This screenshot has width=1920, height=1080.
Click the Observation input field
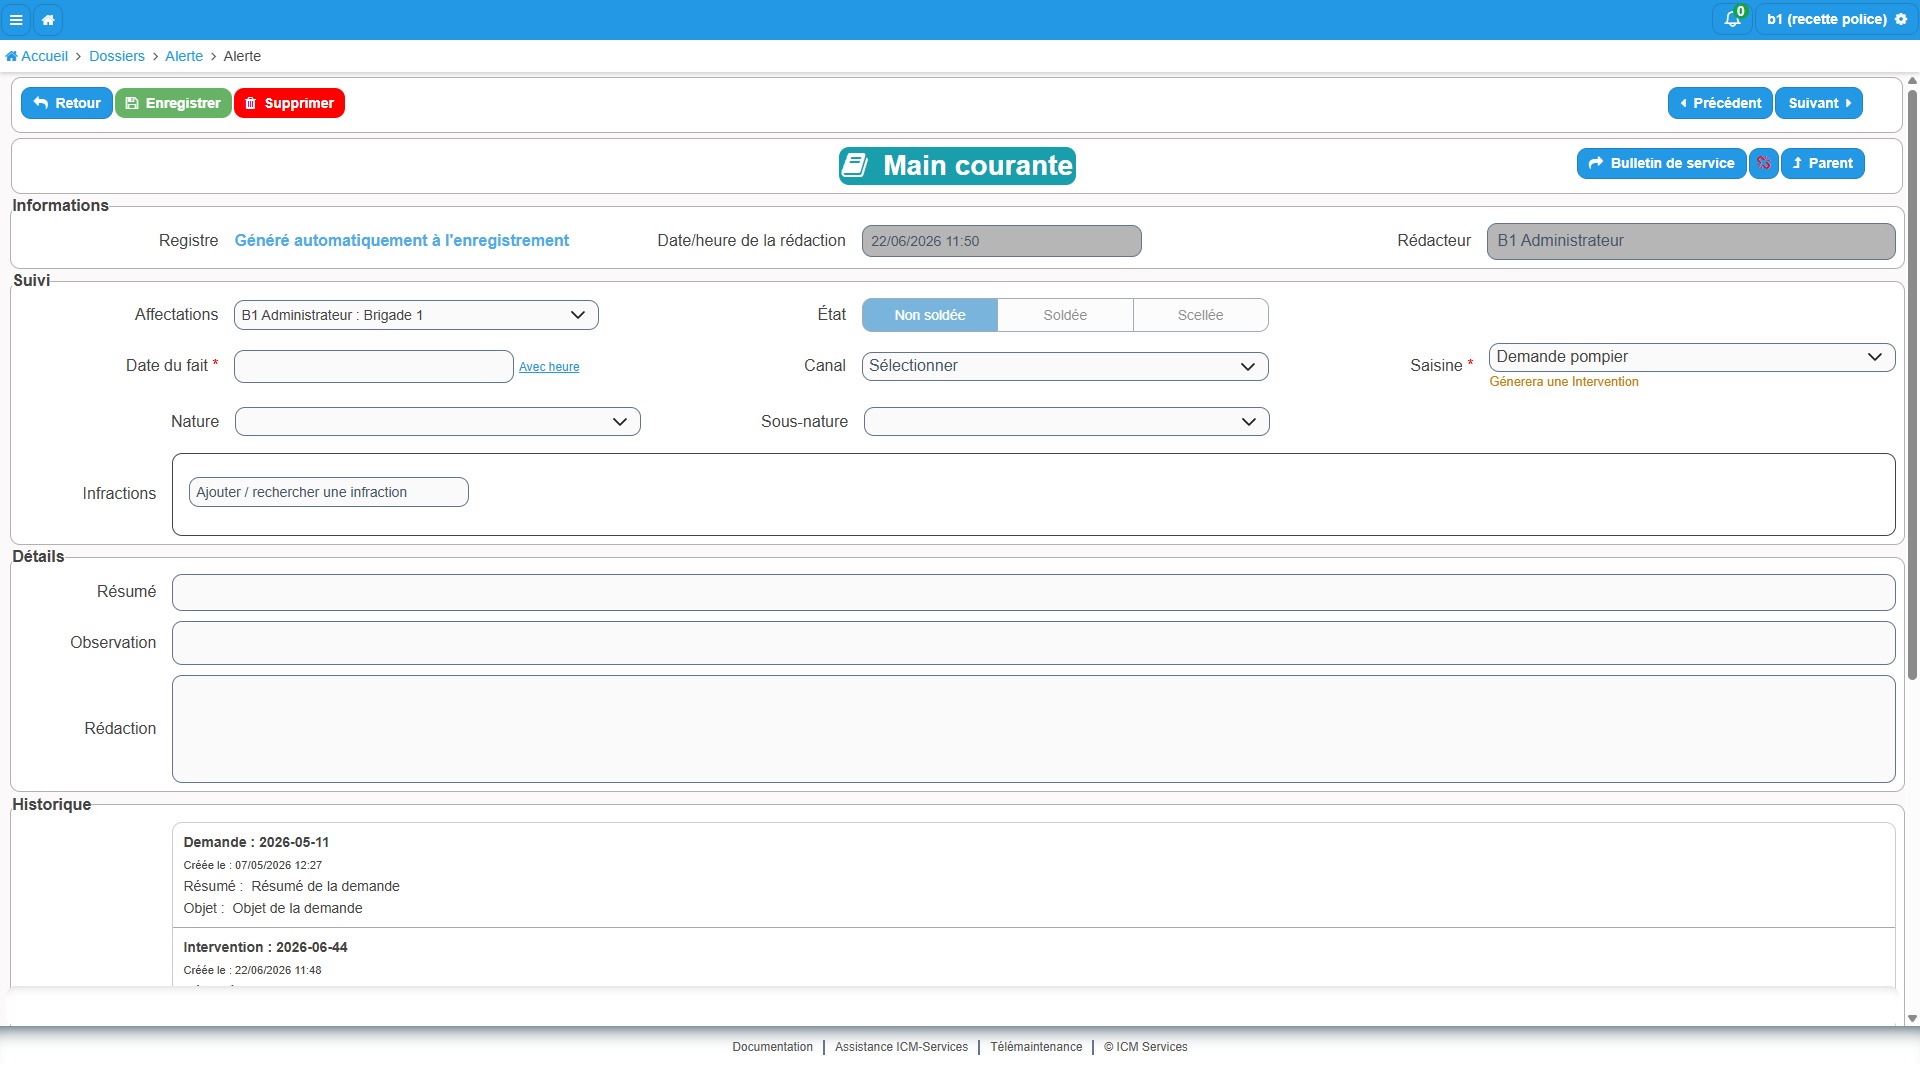(x=1034, y=643)
